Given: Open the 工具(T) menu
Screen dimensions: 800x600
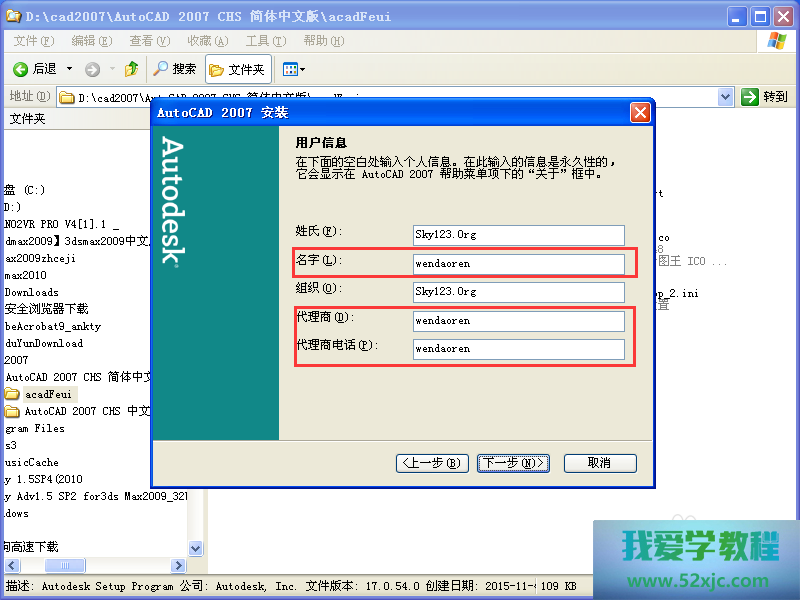Looking at the screenshot, I should 265,41.
